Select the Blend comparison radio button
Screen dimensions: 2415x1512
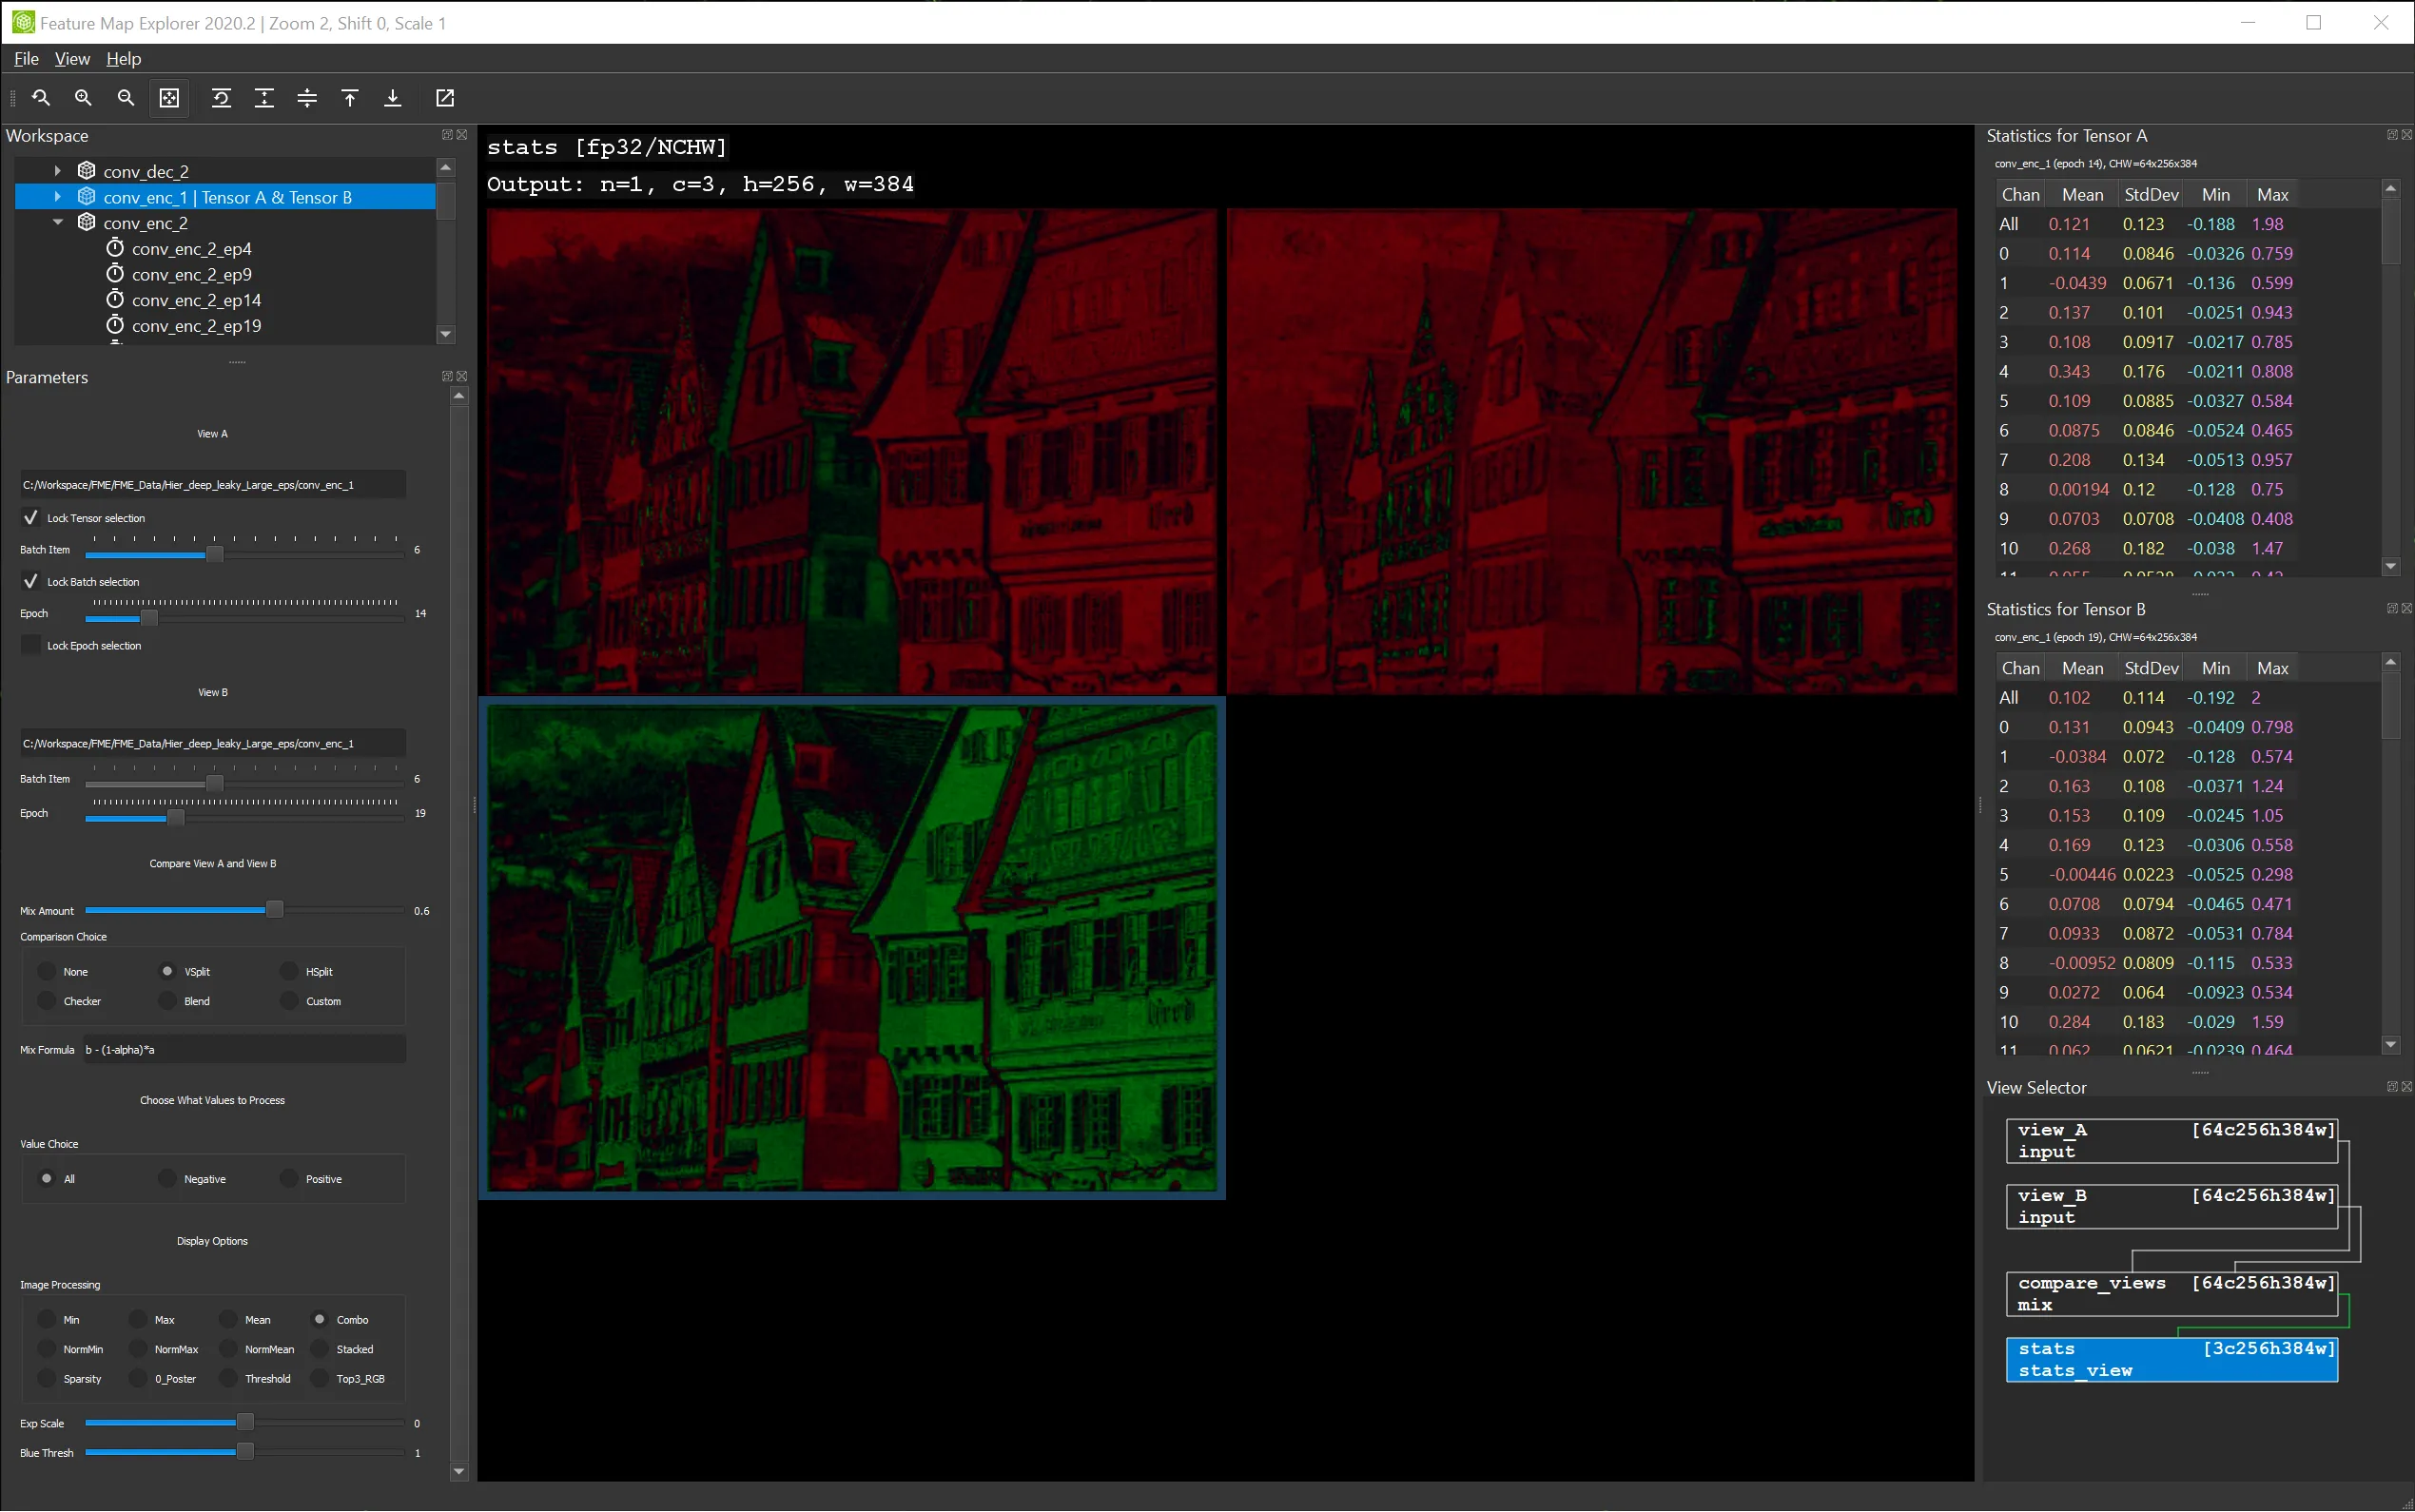[x=168, y=1001]
